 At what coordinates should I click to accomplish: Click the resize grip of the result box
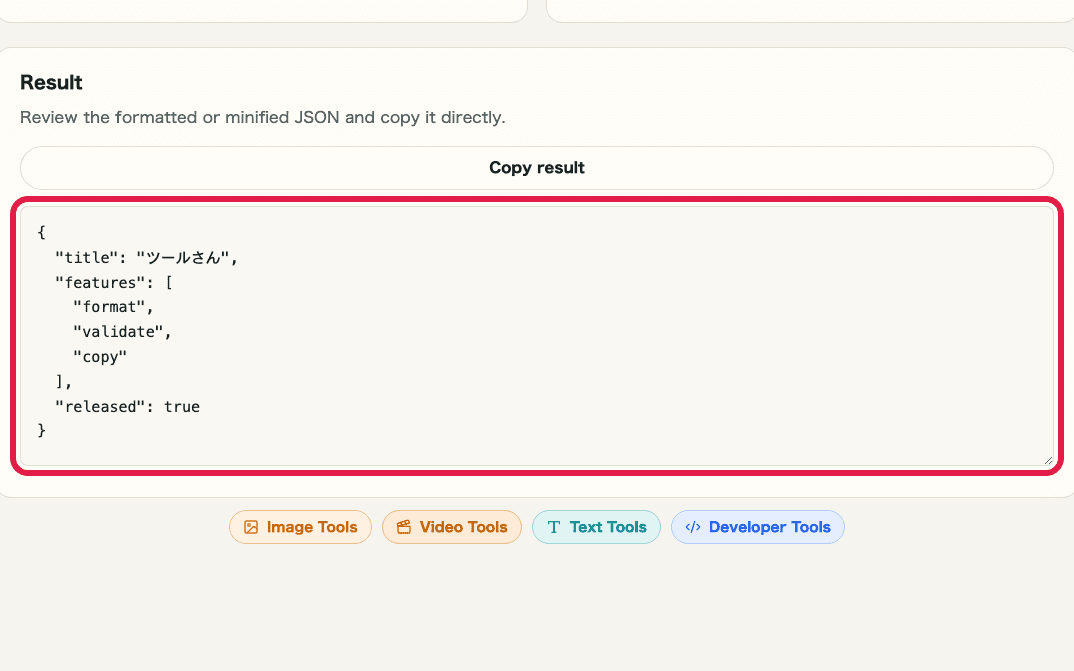1046,459
